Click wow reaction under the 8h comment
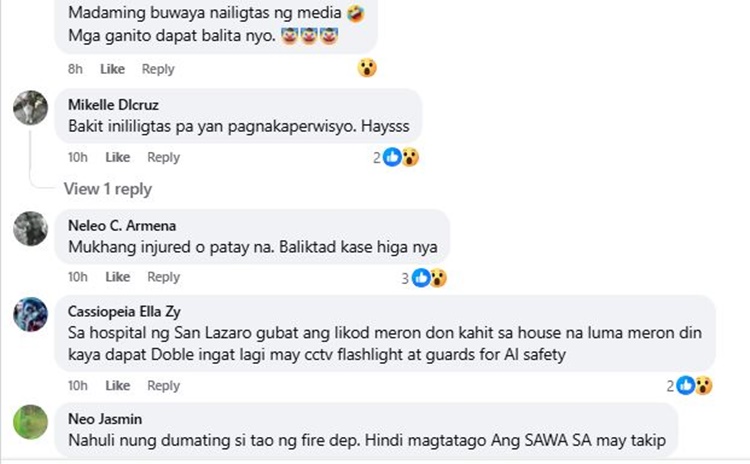750x464 pixels. point(367,68)
